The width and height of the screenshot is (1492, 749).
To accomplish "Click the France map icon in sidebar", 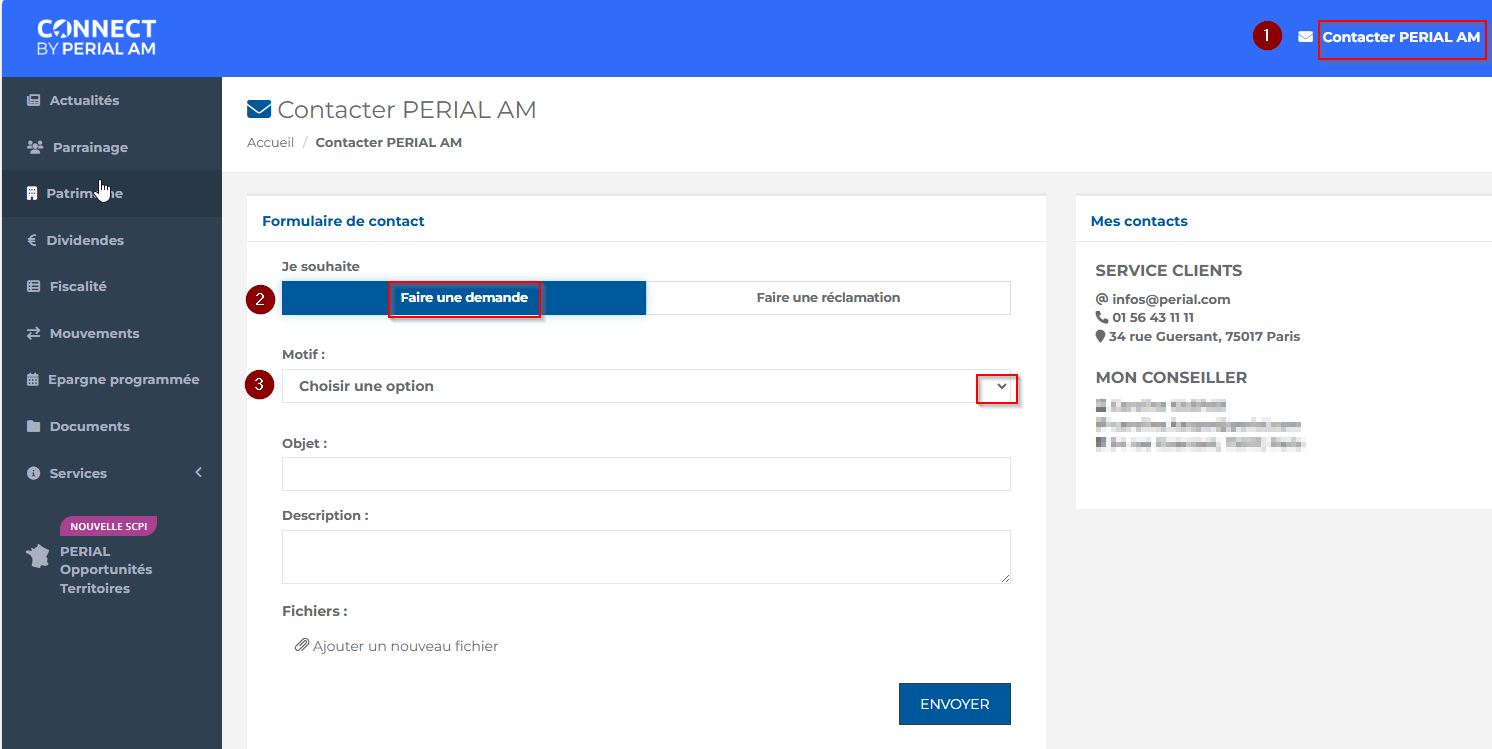I will click(x=38, y=556).
